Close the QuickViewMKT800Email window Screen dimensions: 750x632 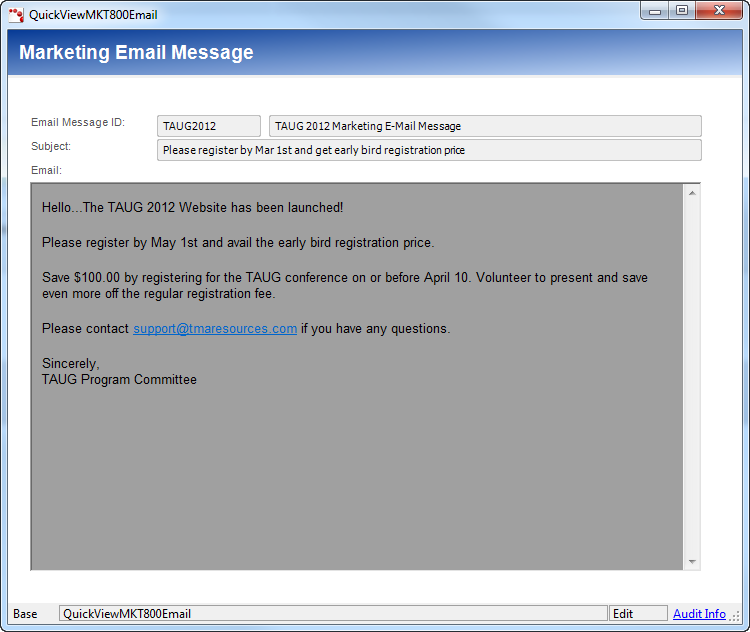pos(719,11)
